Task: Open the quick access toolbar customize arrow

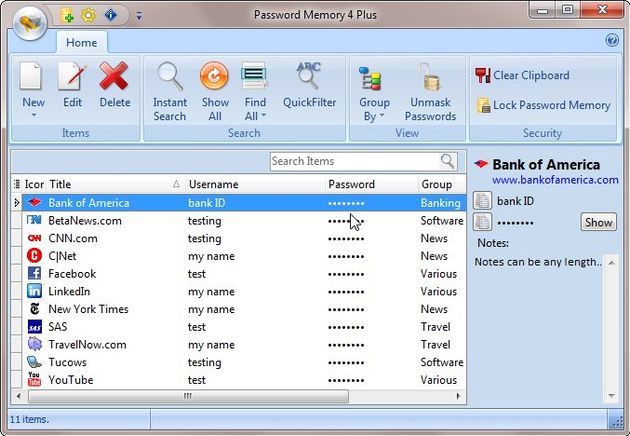Action: (139, 15)
